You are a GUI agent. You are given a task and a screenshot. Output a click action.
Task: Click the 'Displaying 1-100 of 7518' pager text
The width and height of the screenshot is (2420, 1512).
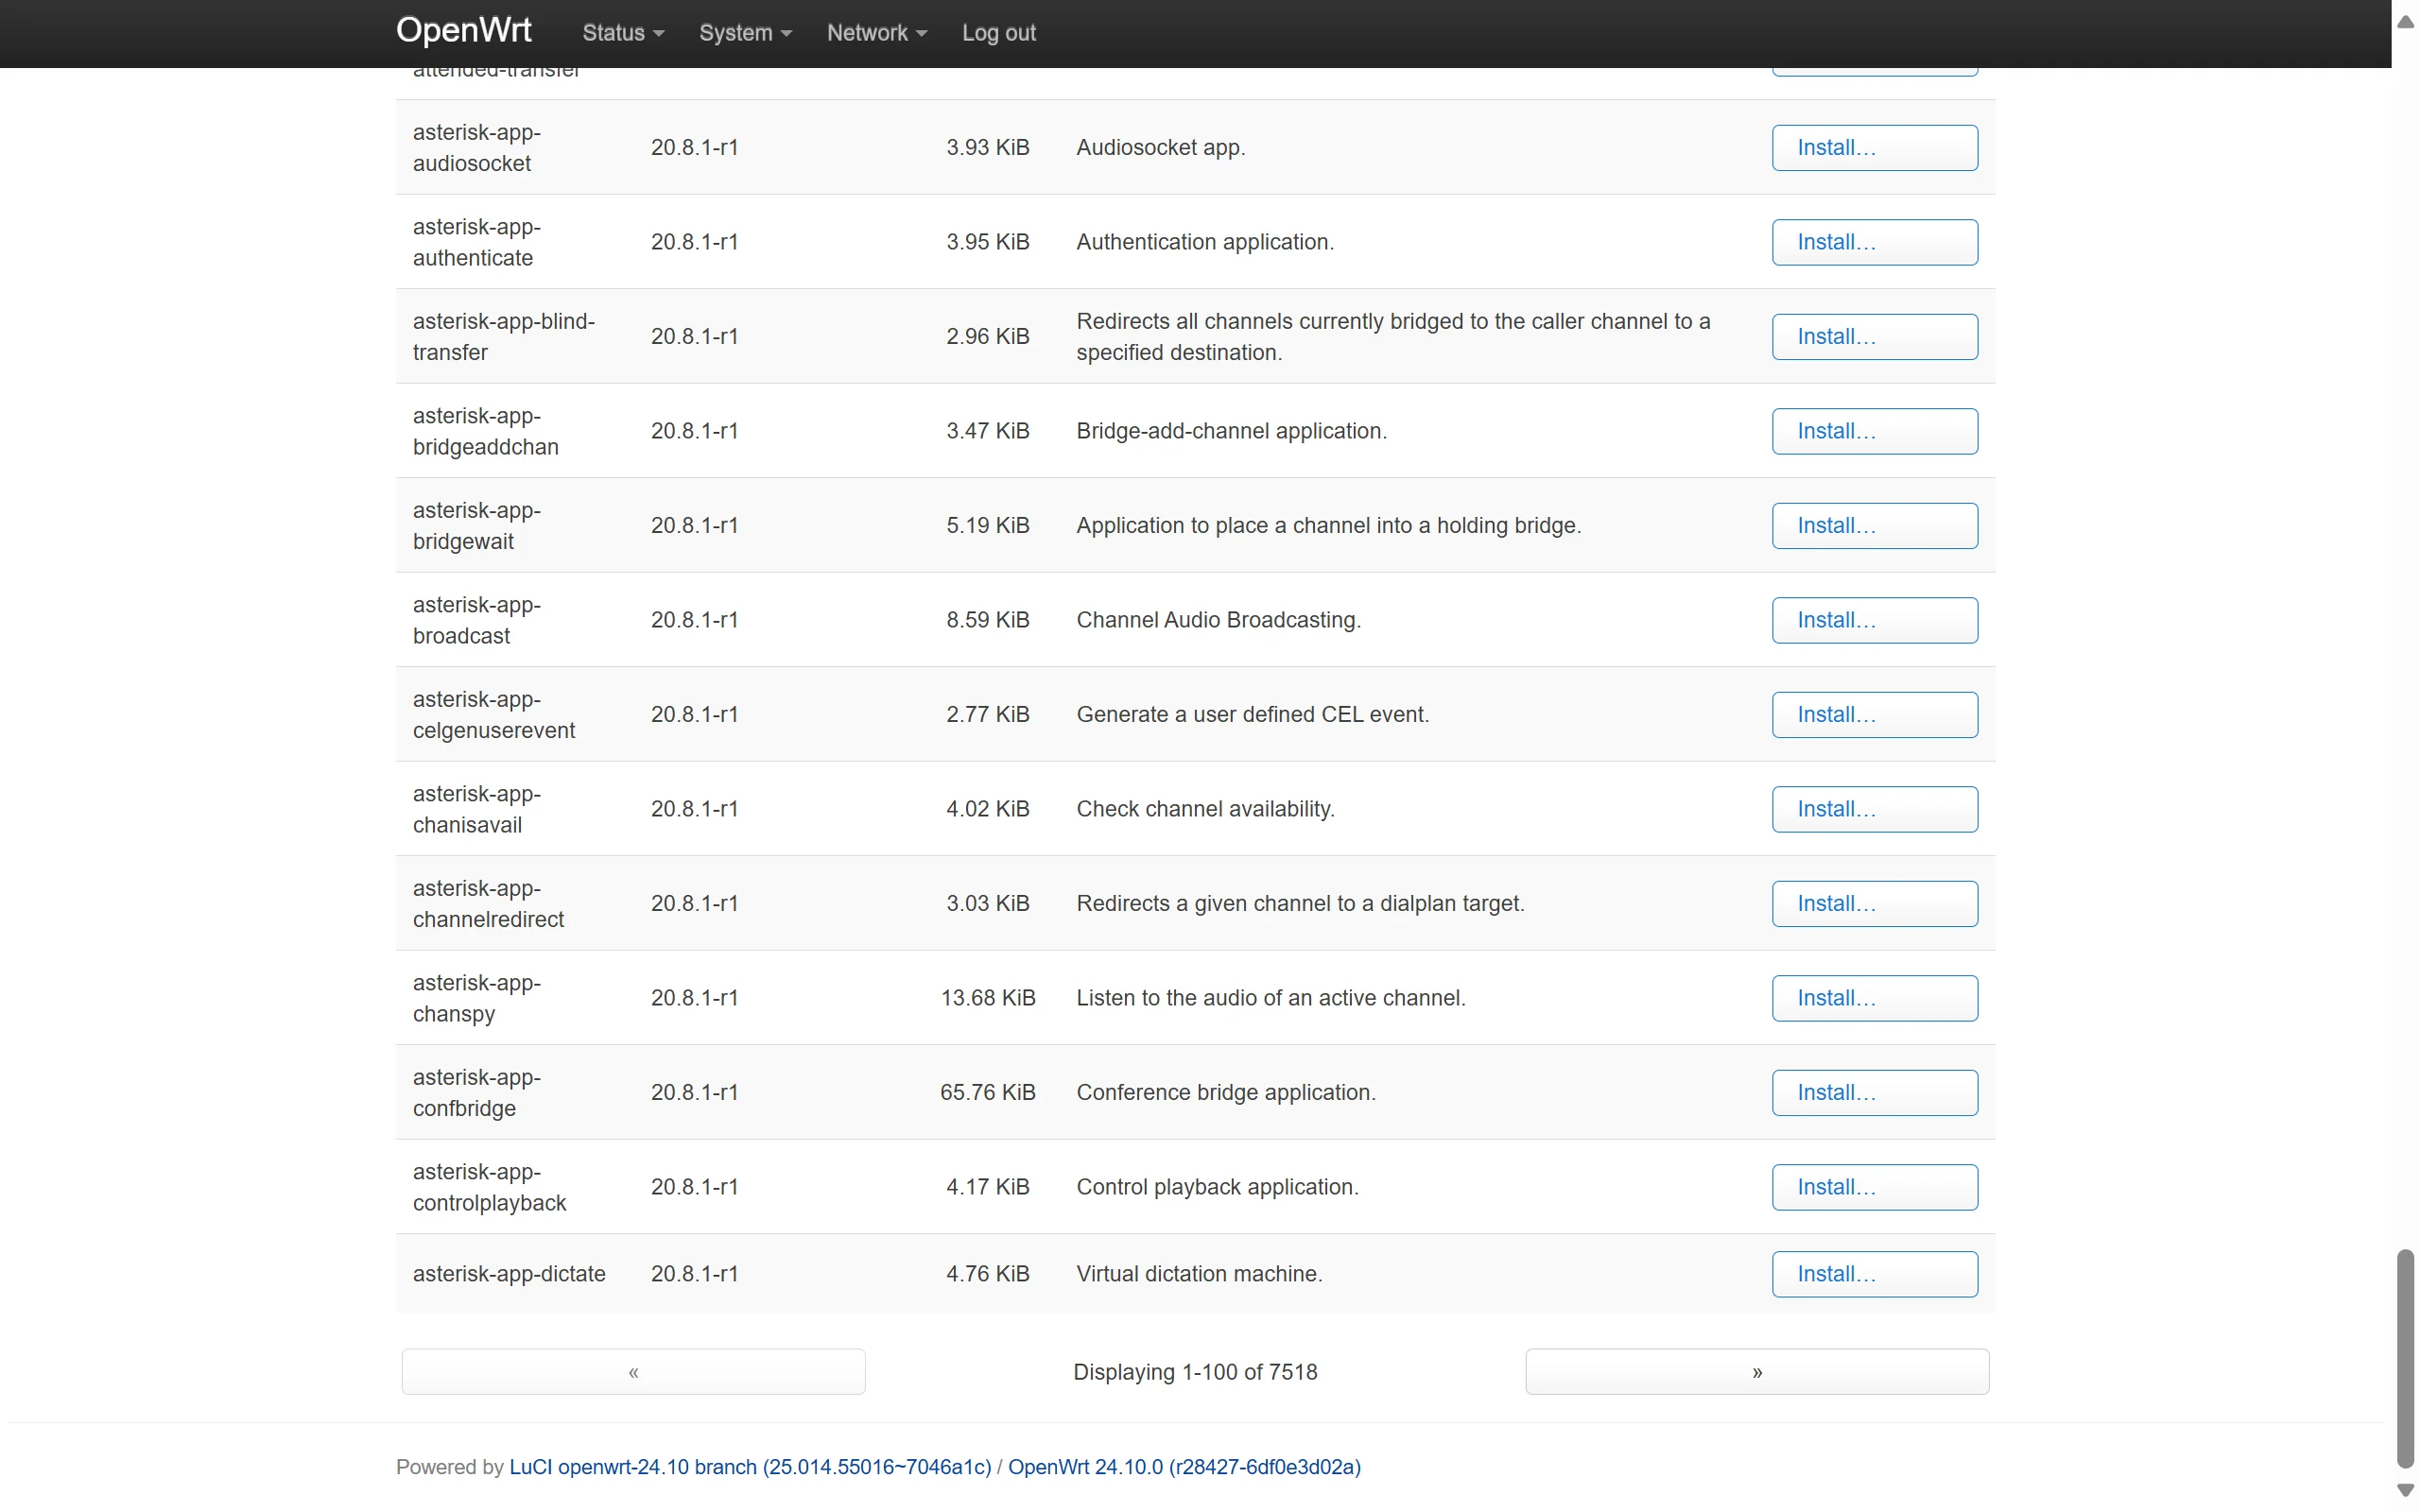pyautogui.click(x=1195, y=1372)
